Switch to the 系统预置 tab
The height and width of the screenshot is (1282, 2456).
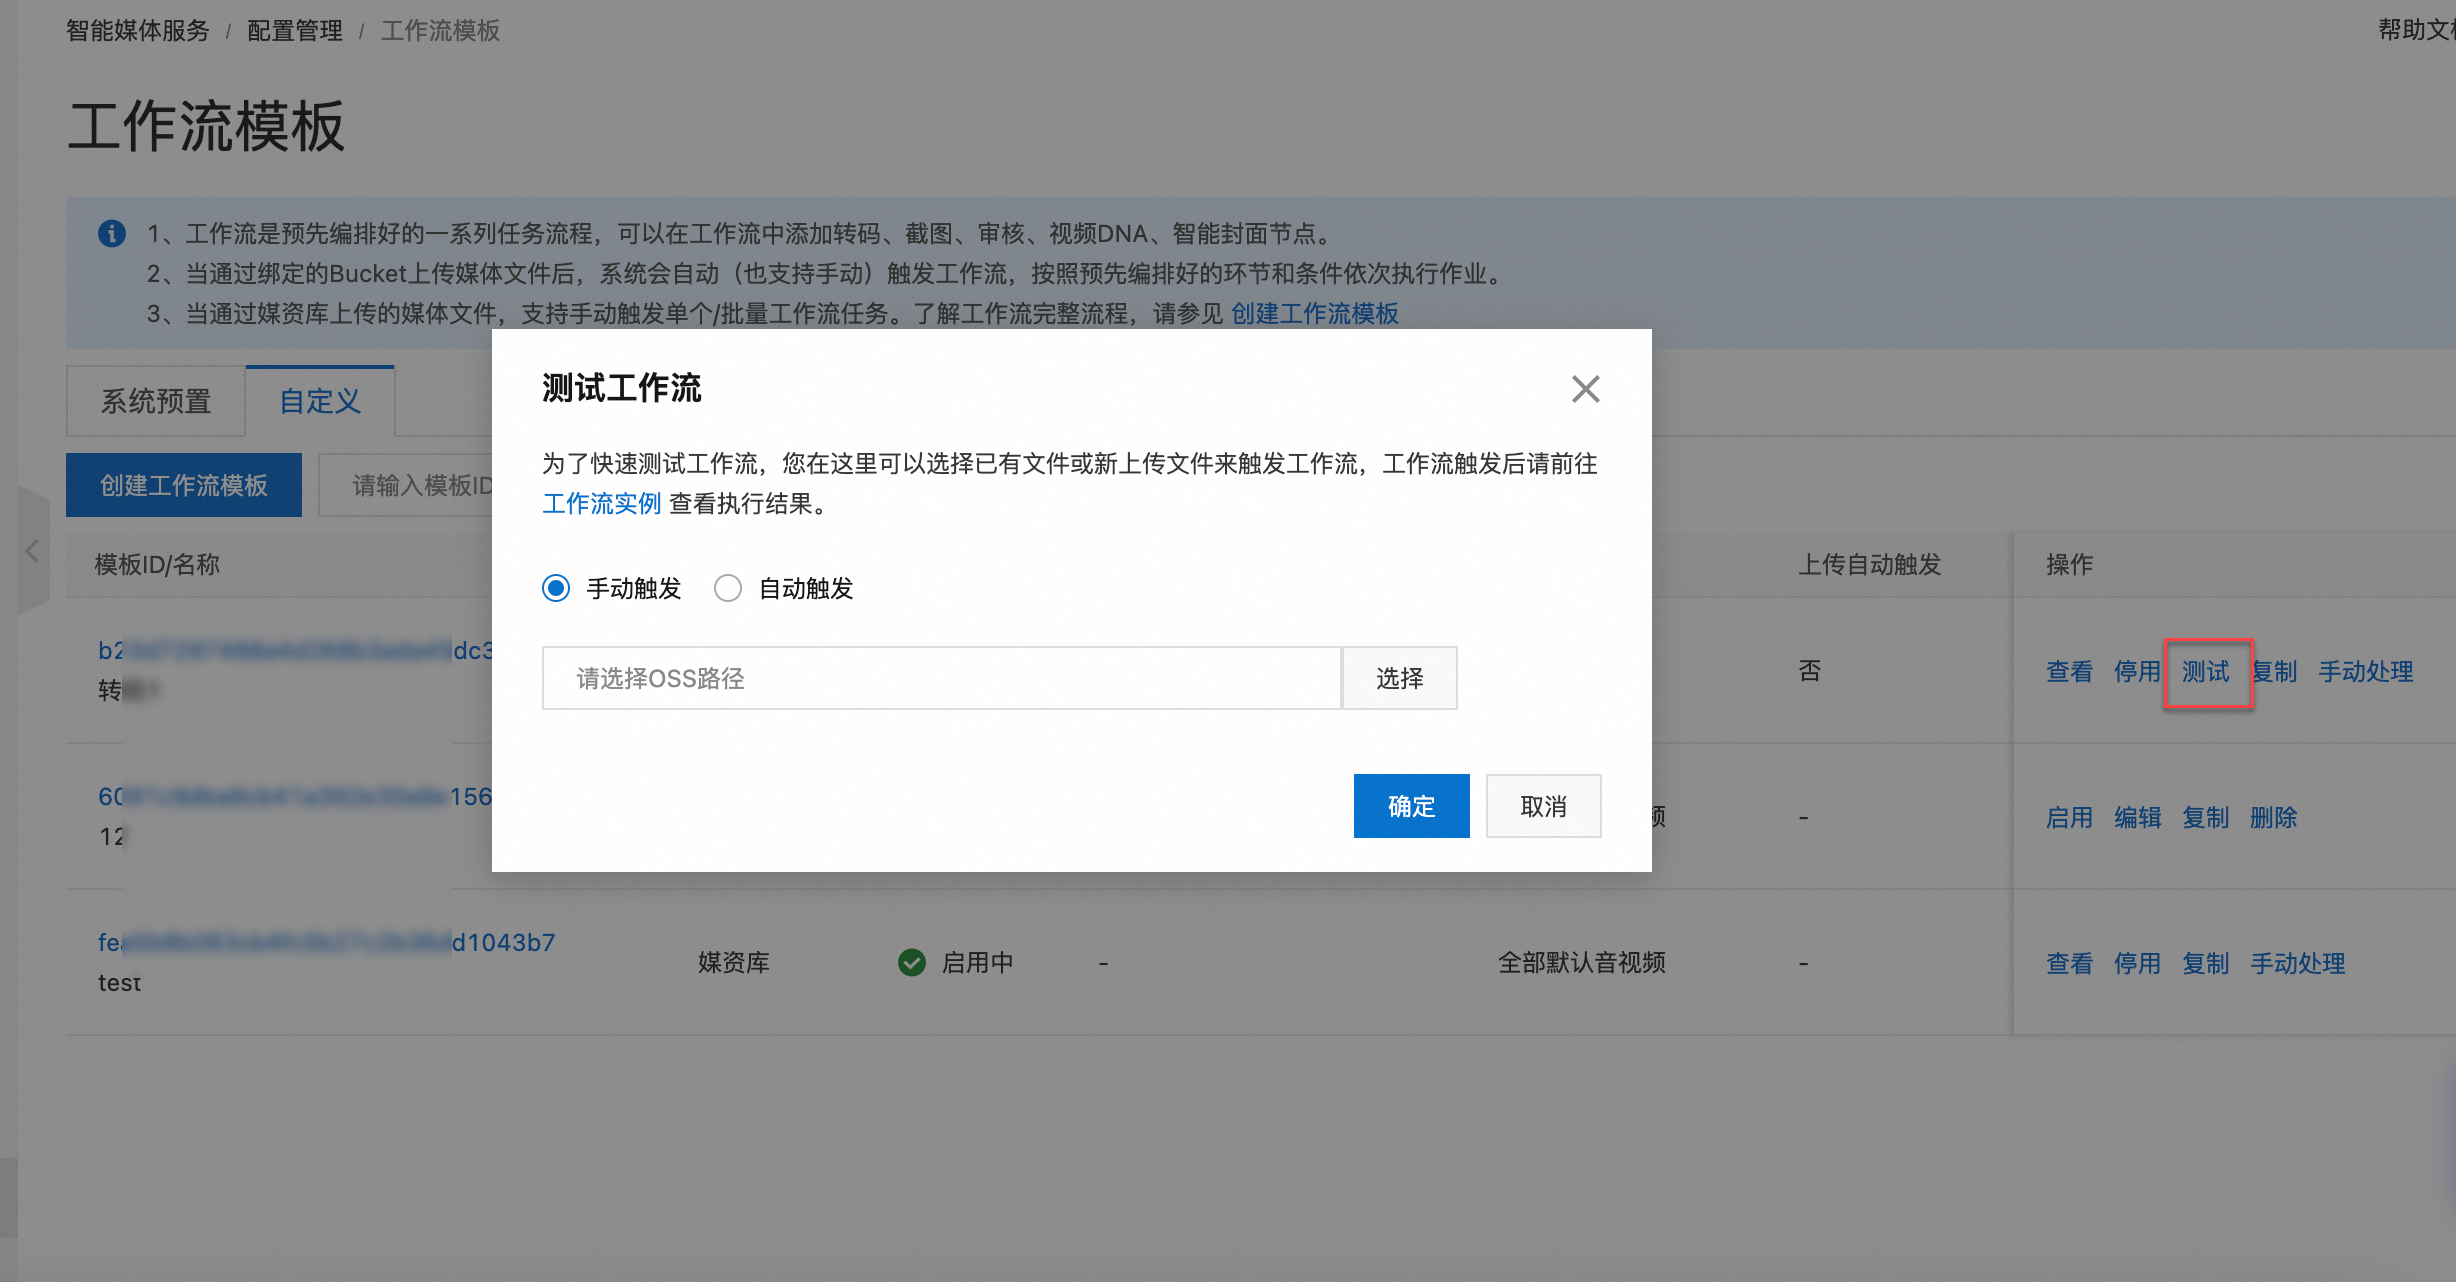156,401
